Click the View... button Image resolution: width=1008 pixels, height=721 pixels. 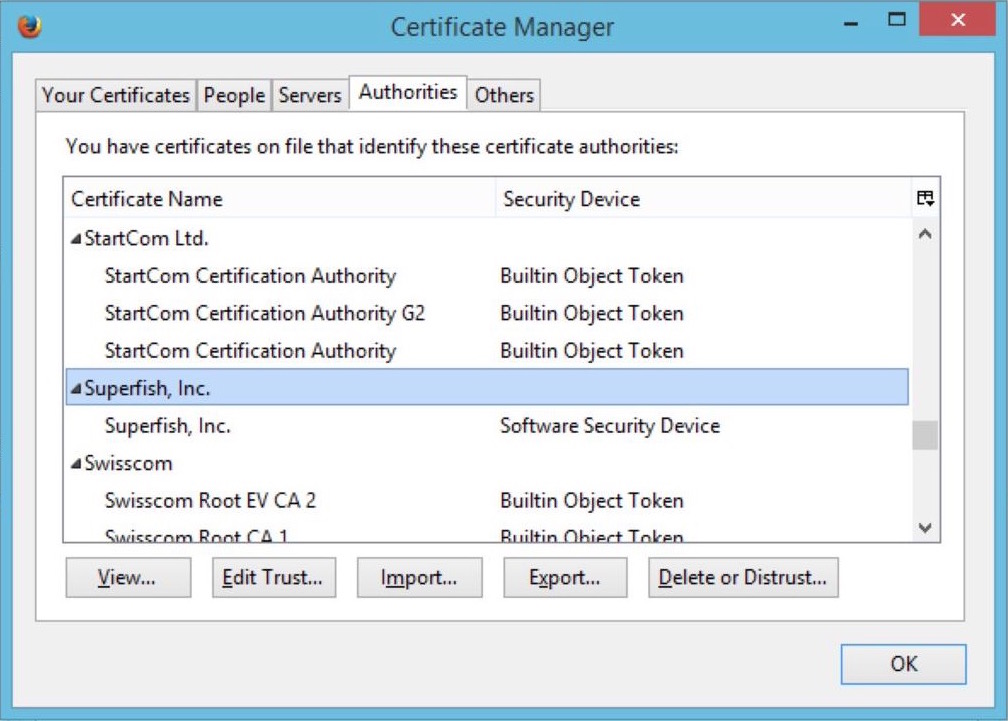coord(128,577)
